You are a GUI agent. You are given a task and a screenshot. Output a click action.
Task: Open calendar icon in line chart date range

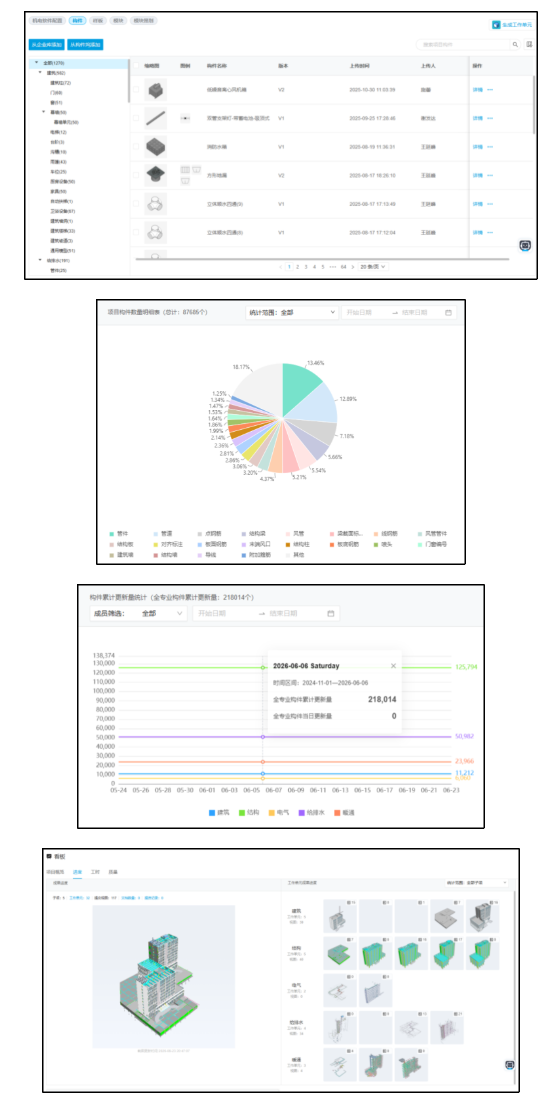pos(331,613)
